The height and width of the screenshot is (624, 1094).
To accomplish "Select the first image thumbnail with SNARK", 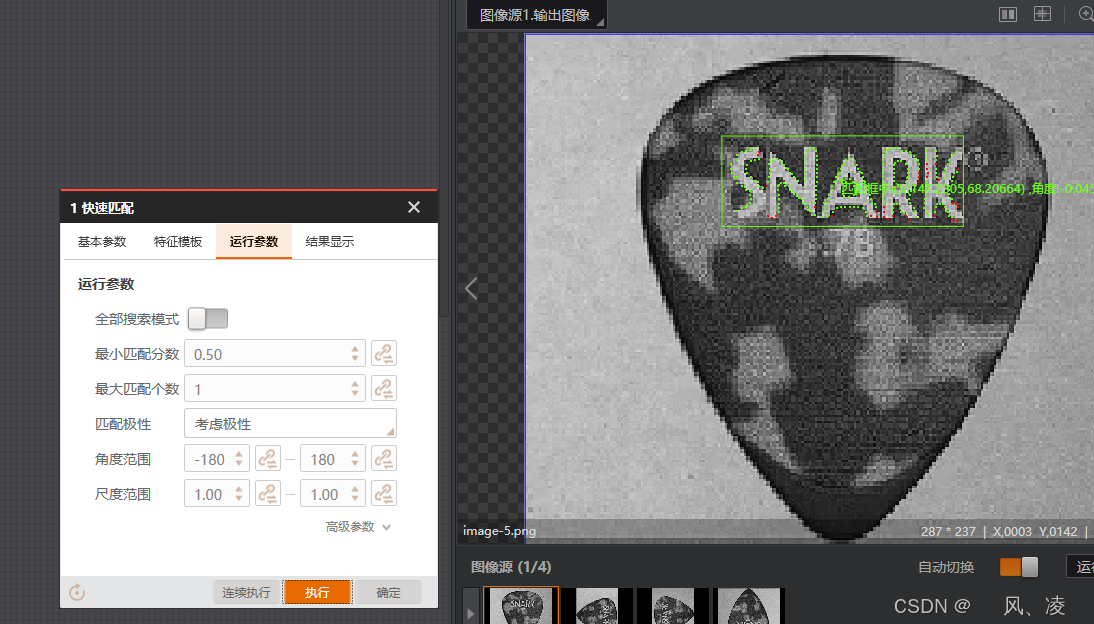I will point(521,606).
